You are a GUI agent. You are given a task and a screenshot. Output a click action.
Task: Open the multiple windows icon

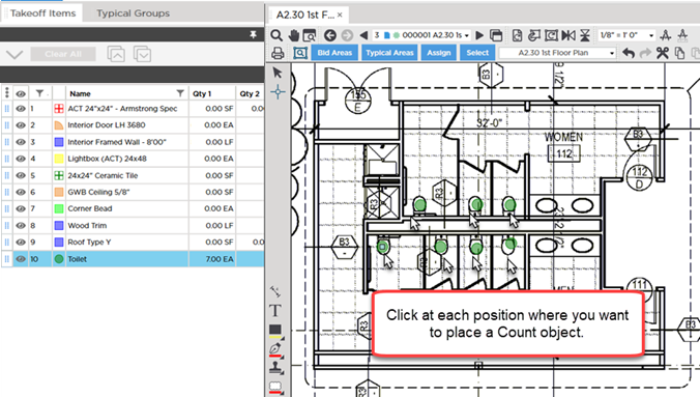[x=496, y=35]
